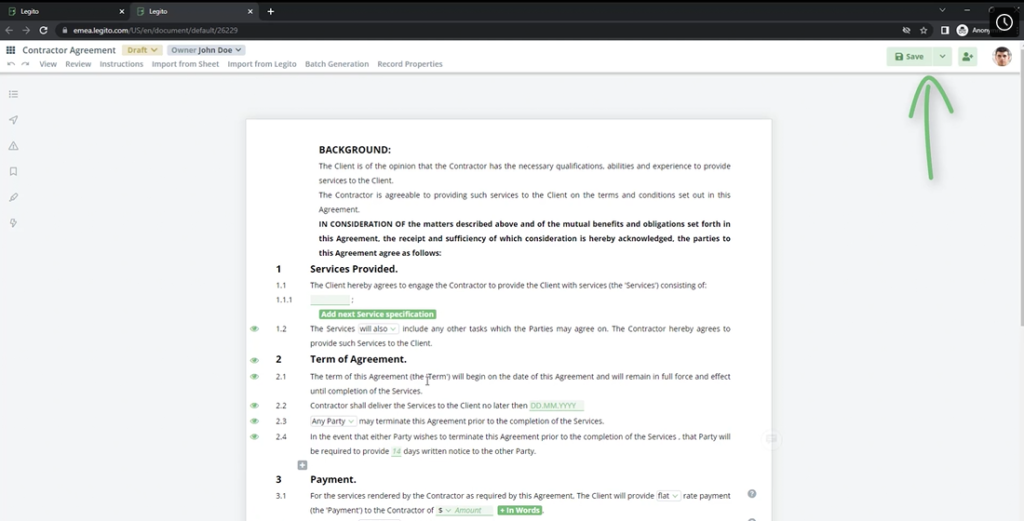Click the 'Services Provided.' heading
Image resolution: width=1024 pixels, height=521 pixels.
[353, 269]
